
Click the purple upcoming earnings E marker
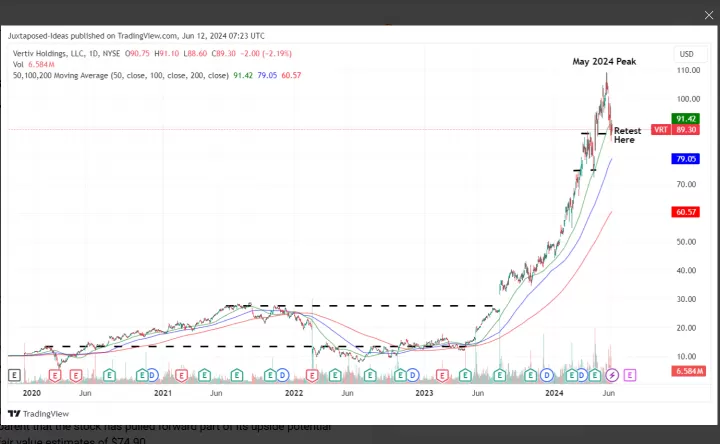click(631, 375)
